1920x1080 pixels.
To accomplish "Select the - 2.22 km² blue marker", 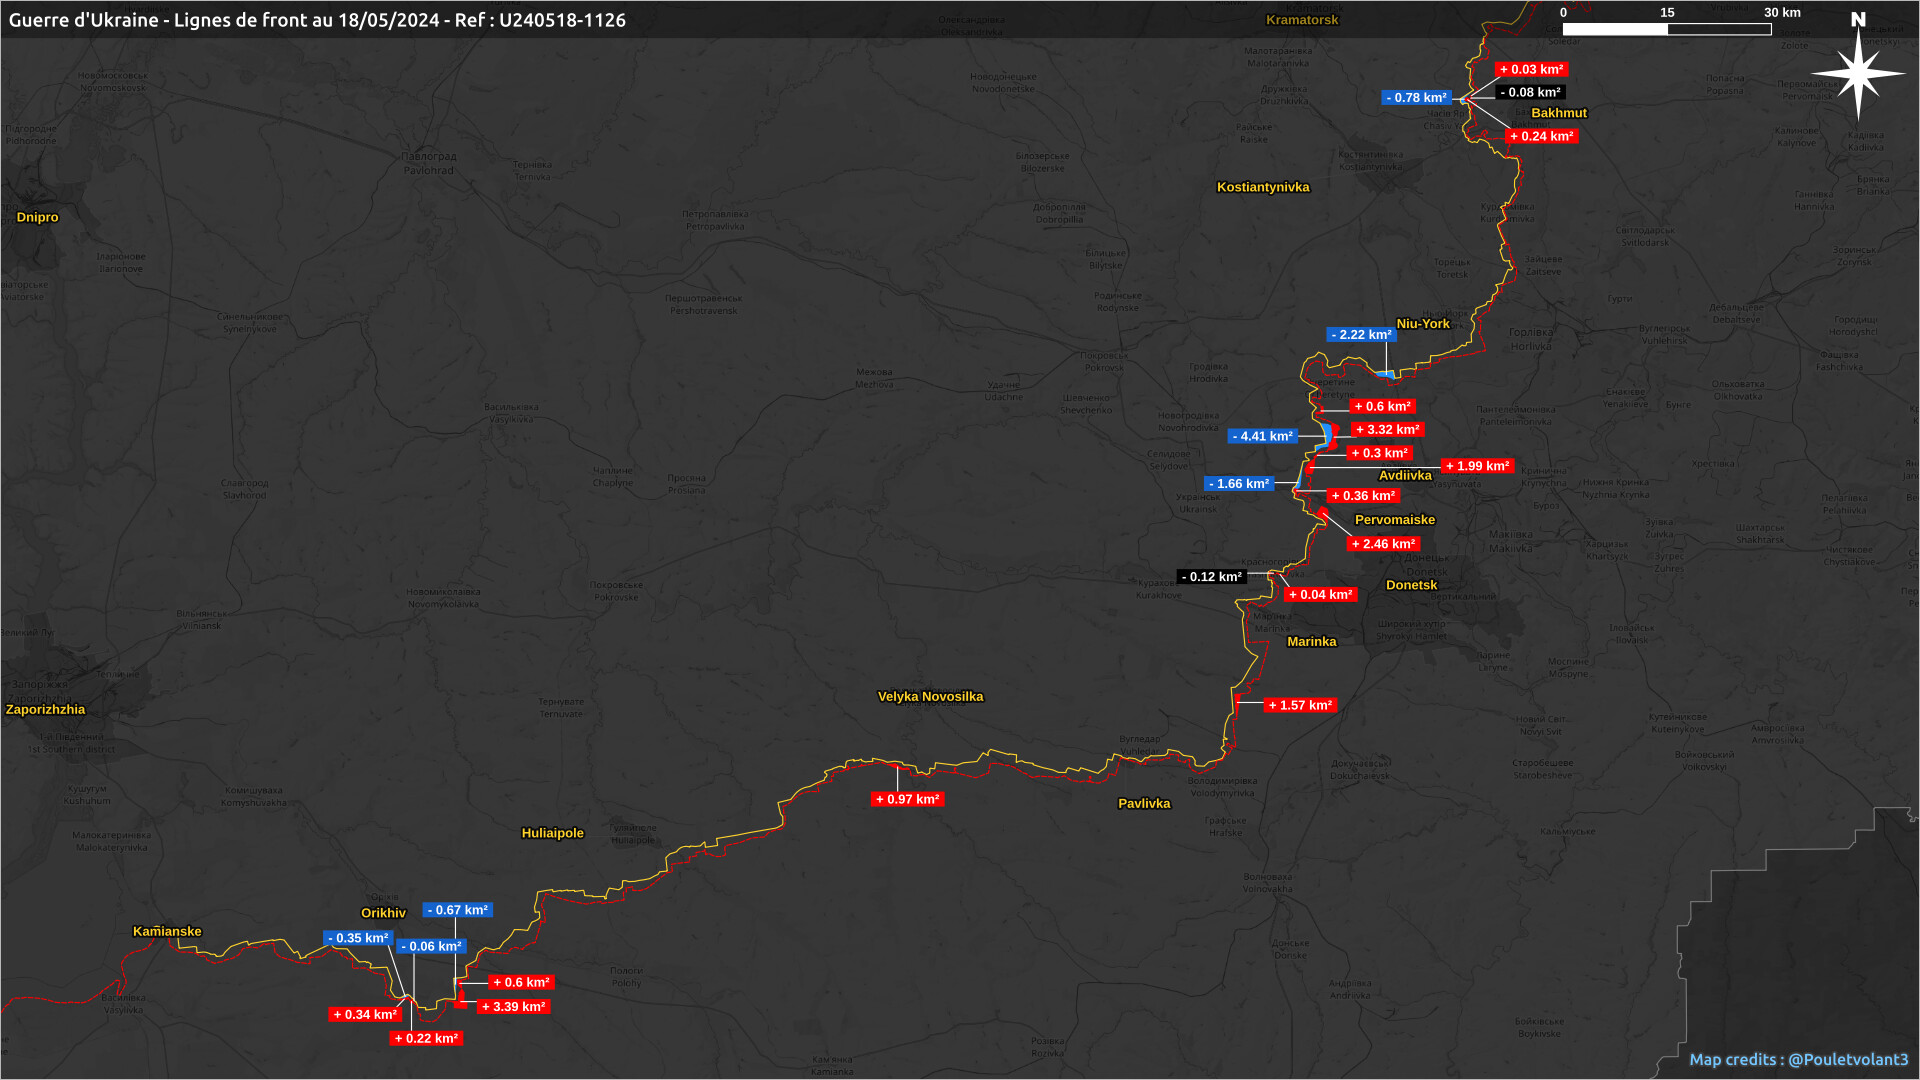I will 1361,335.
